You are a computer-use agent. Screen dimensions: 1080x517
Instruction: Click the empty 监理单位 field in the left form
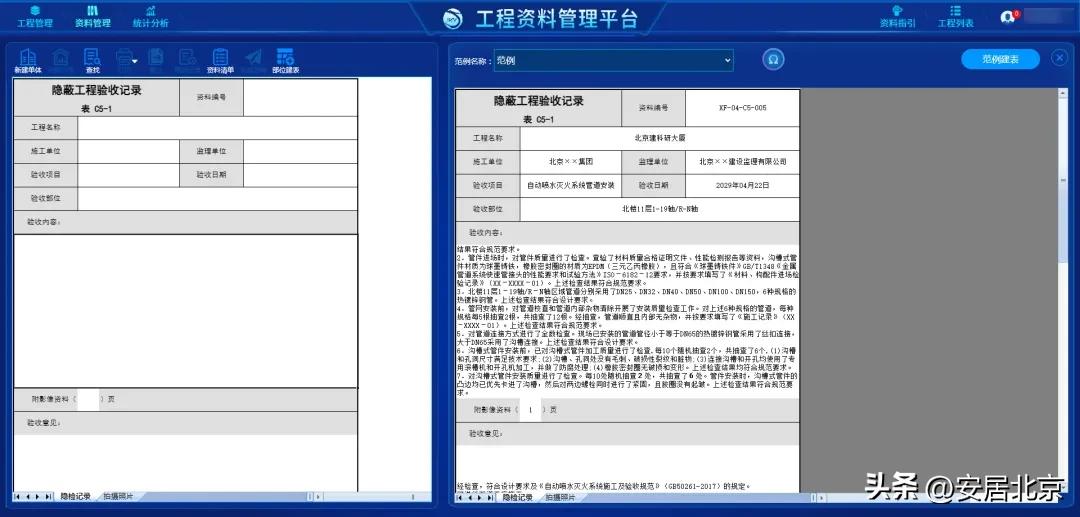point(300,151)
